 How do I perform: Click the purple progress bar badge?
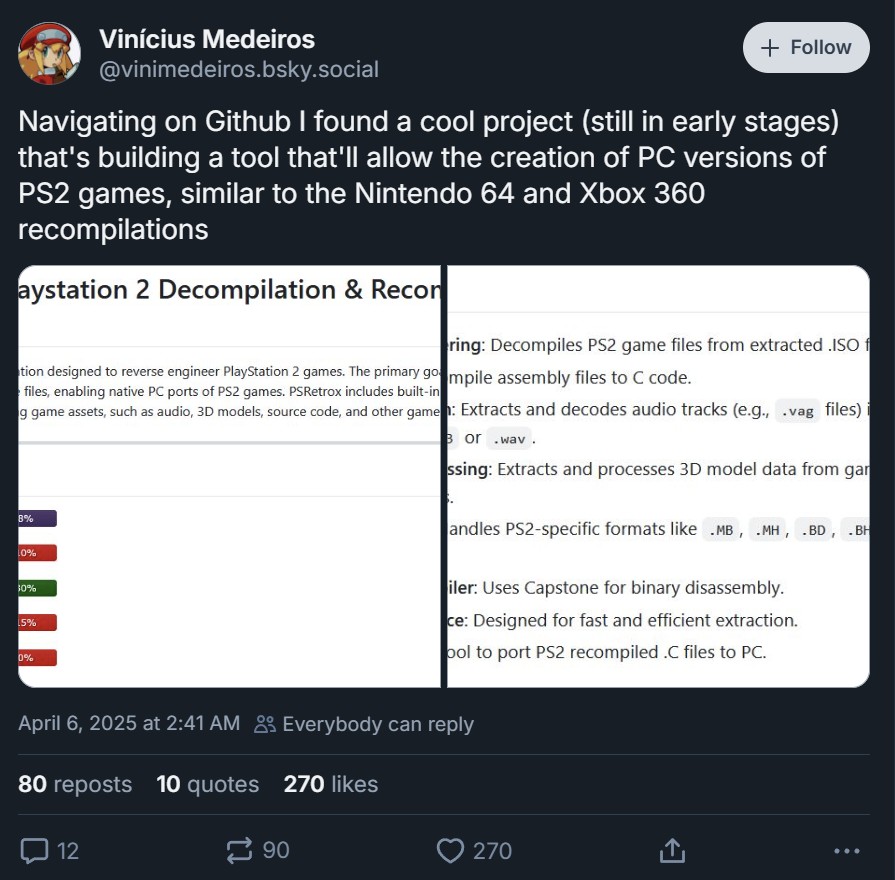[x=37, y=518]
